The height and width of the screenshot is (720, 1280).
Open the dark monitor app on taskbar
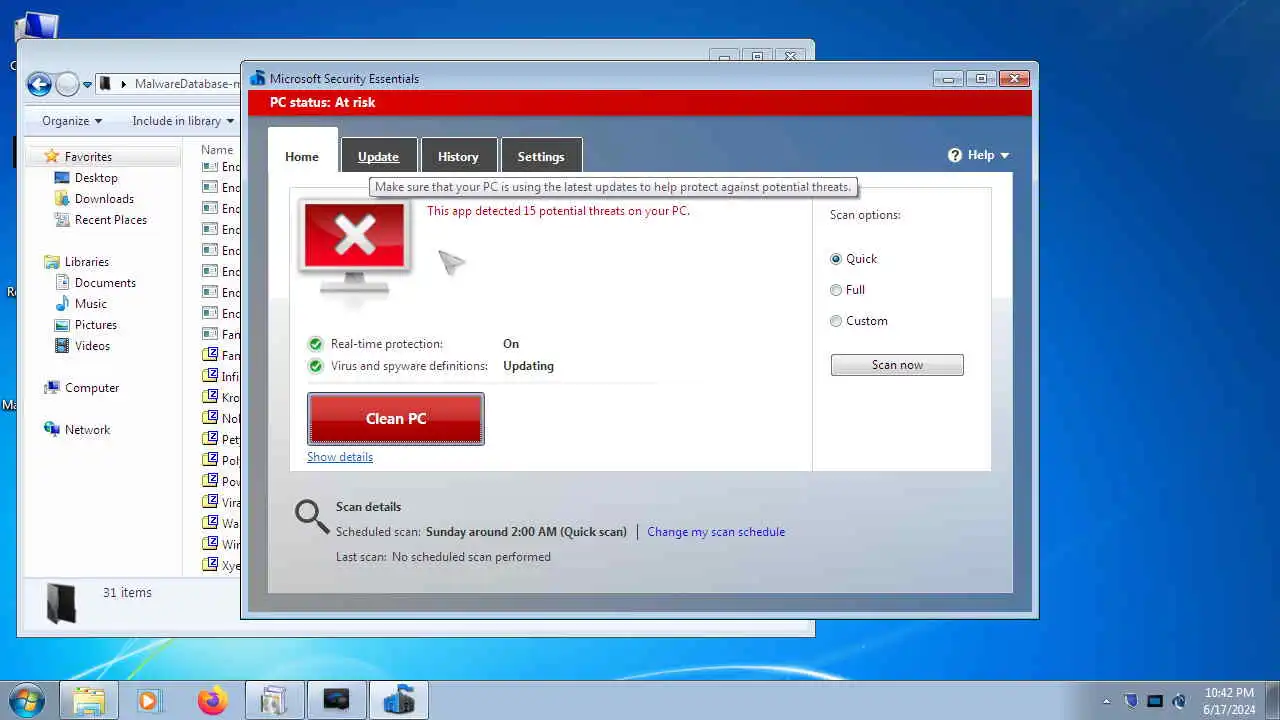(336, 700)
